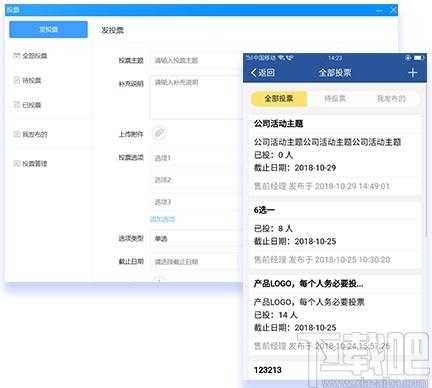This screenshot has width=432, height=388.
Task: Tap the plus icon in phone header
Action: (x=413, y=73)
